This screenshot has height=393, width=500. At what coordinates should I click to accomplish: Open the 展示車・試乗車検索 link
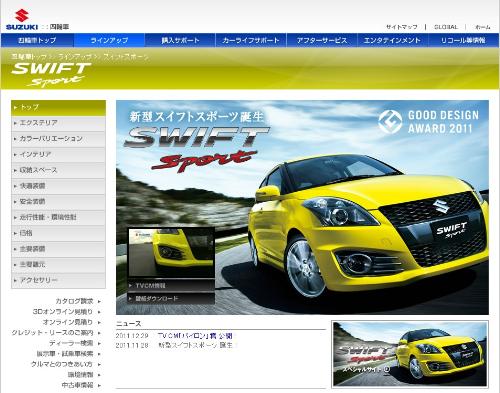65,354
